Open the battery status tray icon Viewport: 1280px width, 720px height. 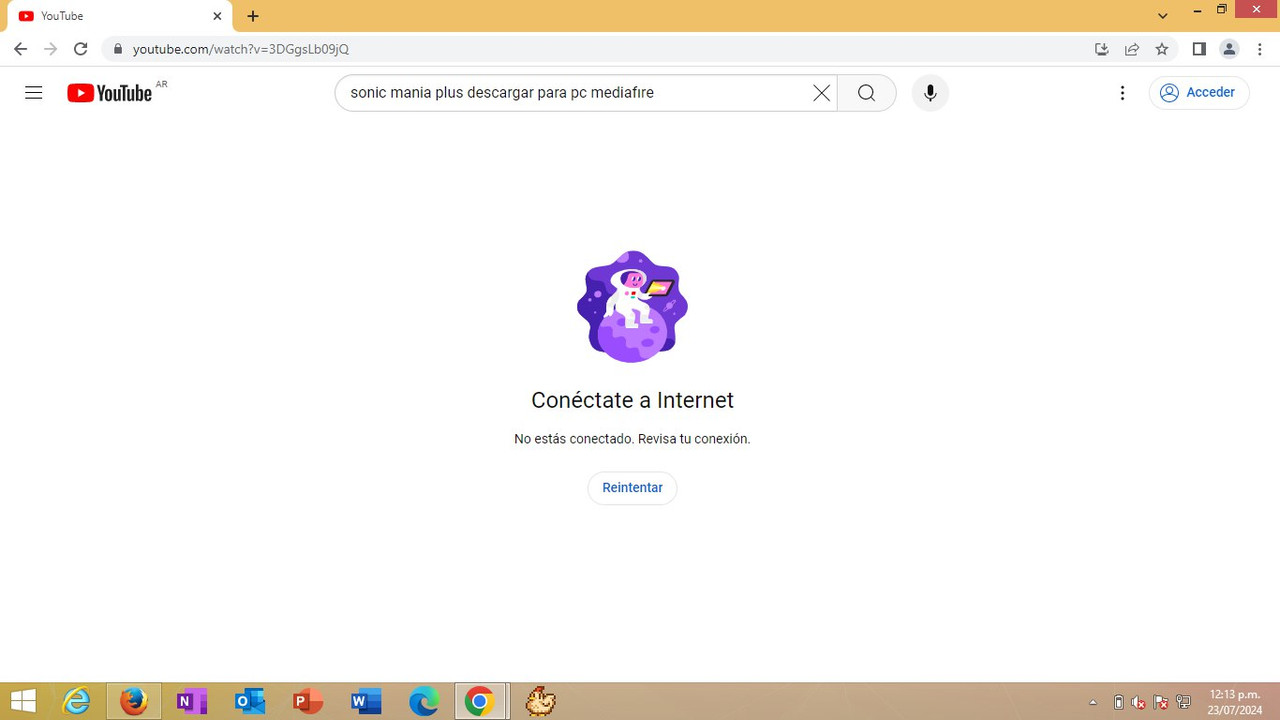[x=1118, y=702]
